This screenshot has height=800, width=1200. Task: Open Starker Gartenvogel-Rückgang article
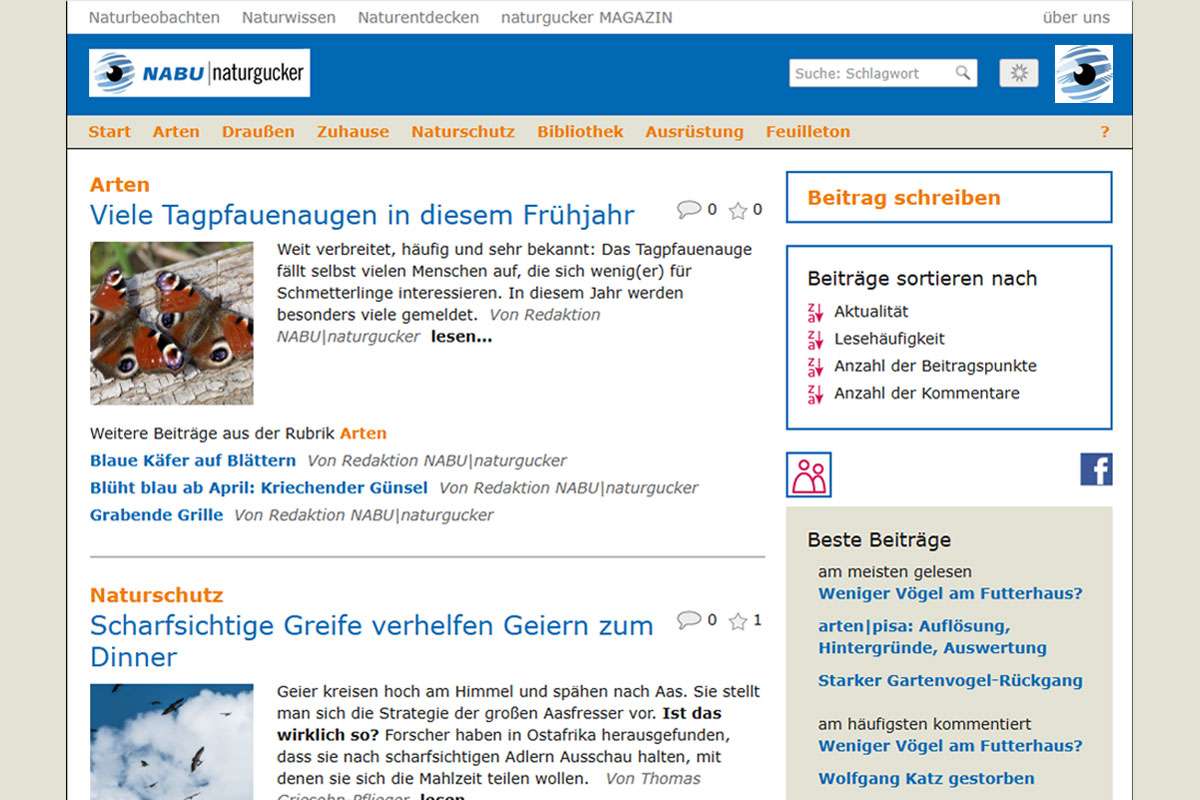click(950, 681)
